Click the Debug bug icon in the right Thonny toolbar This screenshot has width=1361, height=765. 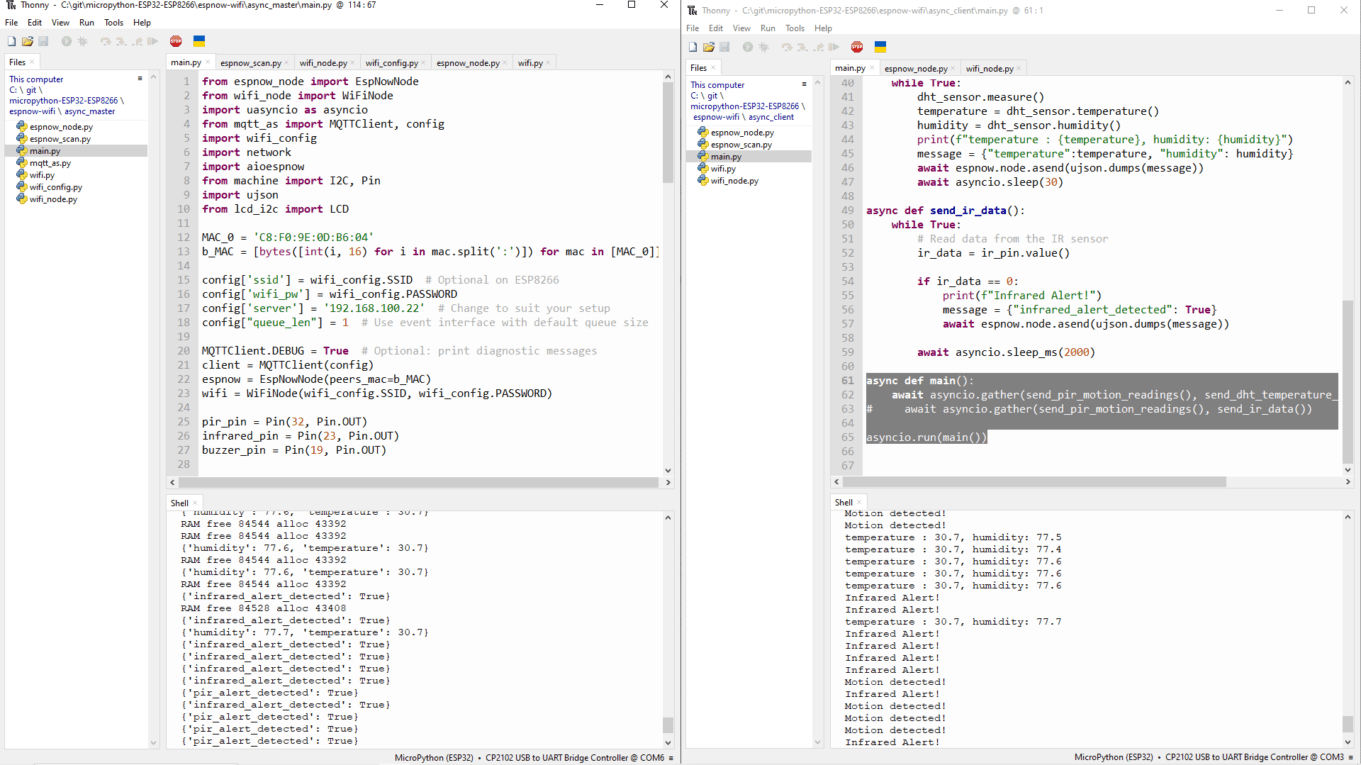point(764,47)
